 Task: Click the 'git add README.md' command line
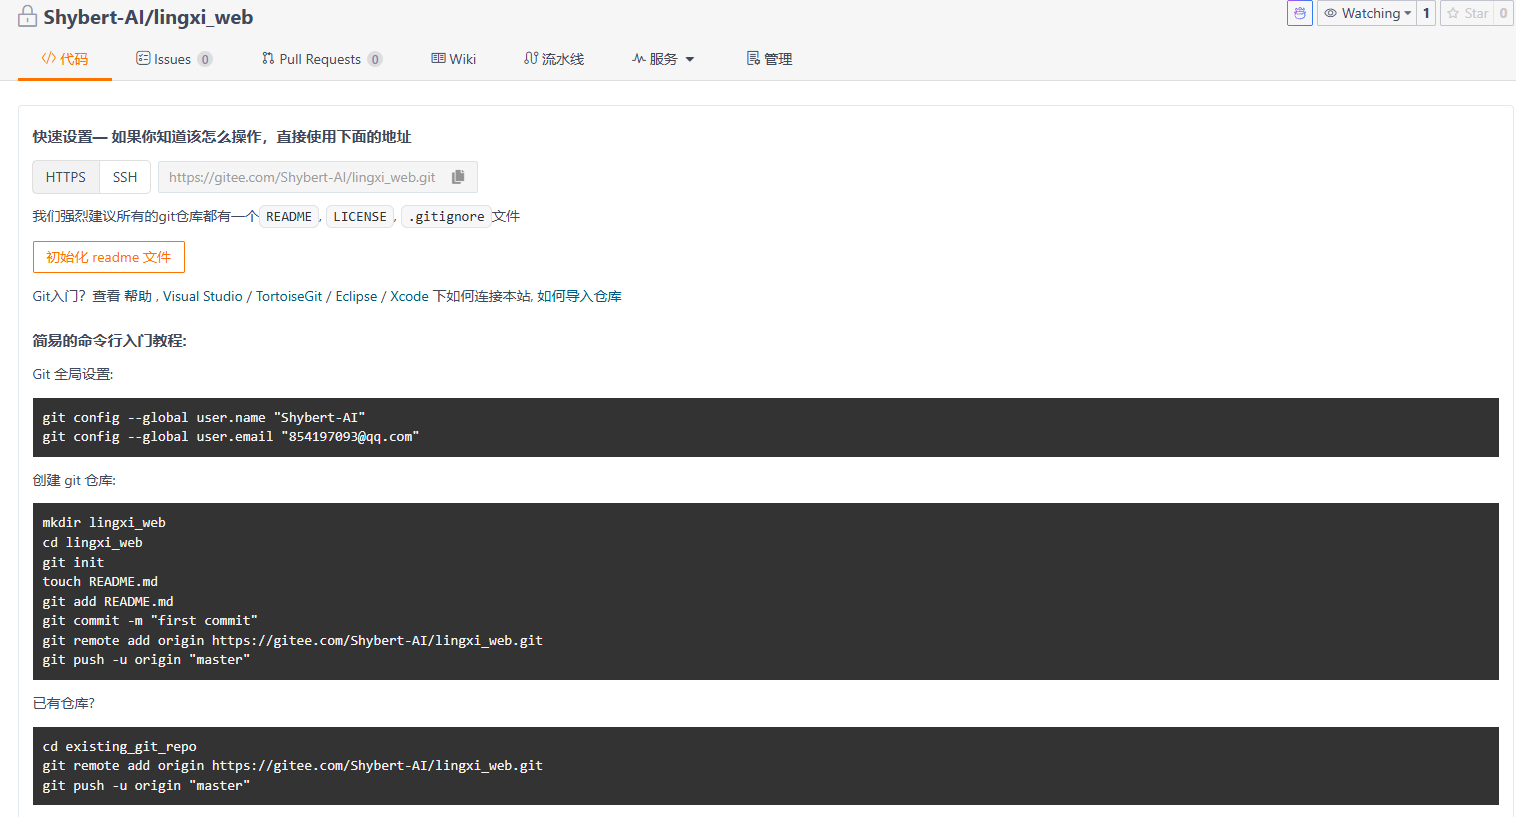(x=108, y=601)
